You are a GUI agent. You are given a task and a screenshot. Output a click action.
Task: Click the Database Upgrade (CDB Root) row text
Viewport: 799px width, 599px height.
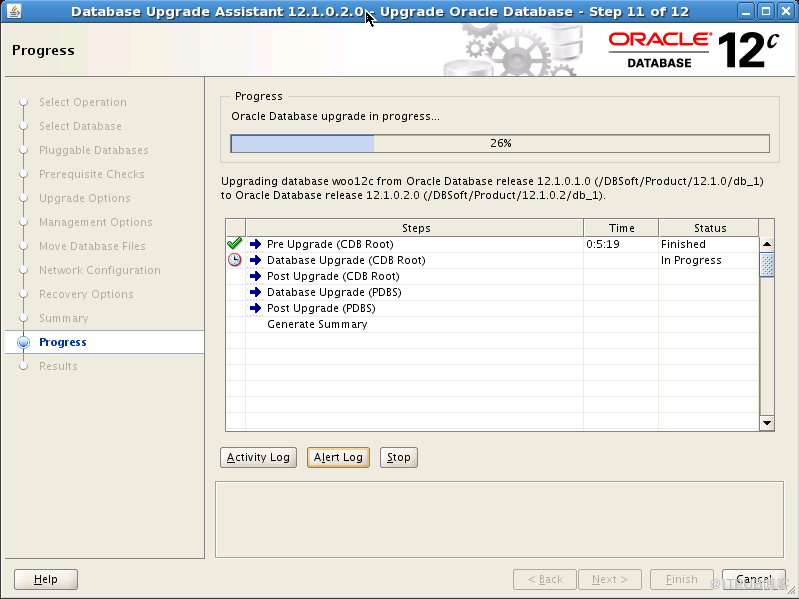coord(346,260)
